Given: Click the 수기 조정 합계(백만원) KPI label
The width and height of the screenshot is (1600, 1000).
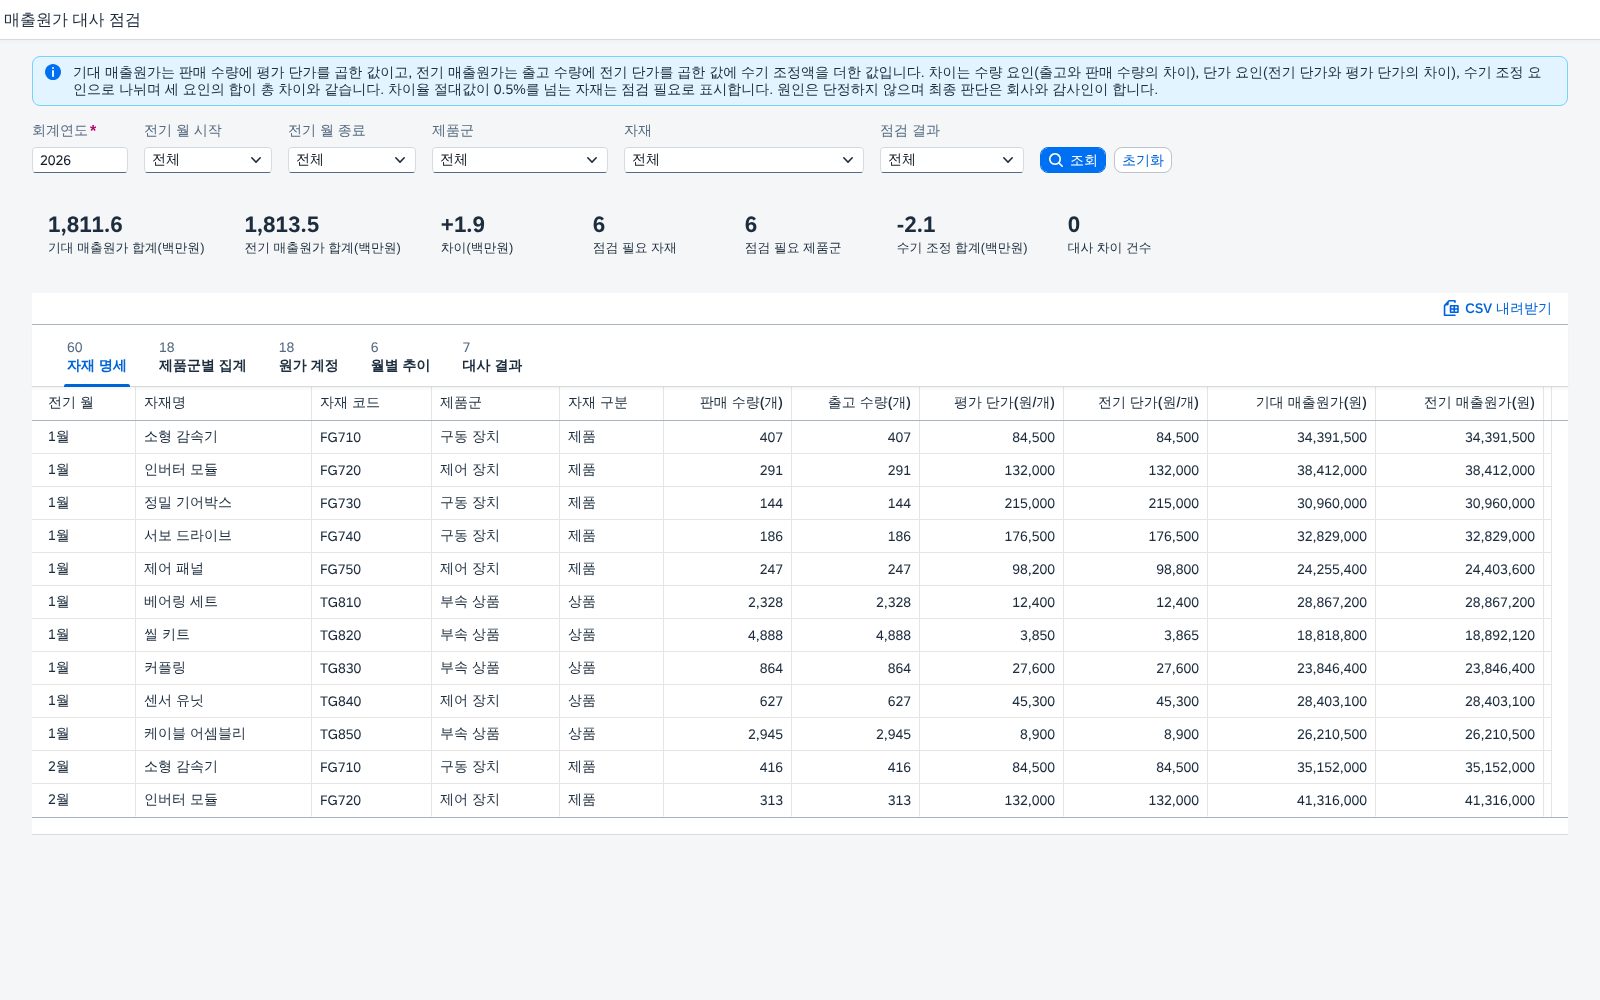Looking at the screenshot, I should [962, 248].
